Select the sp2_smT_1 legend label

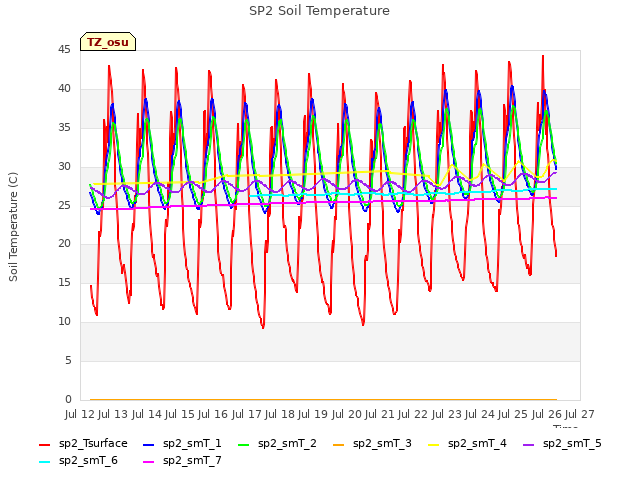coord(192,444)
